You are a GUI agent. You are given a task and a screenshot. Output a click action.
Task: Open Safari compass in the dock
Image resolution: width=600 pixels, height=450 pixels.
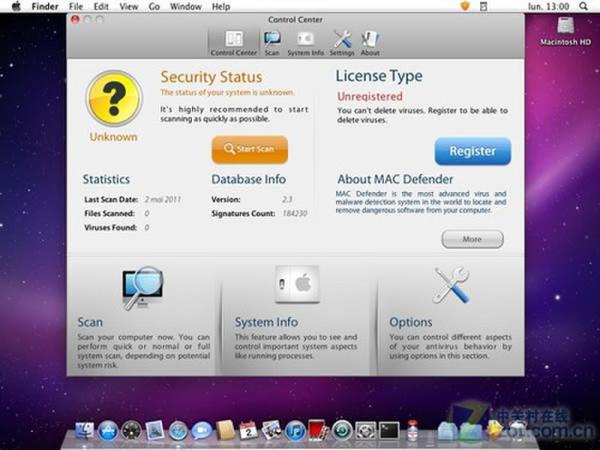(x=178, y=431)
